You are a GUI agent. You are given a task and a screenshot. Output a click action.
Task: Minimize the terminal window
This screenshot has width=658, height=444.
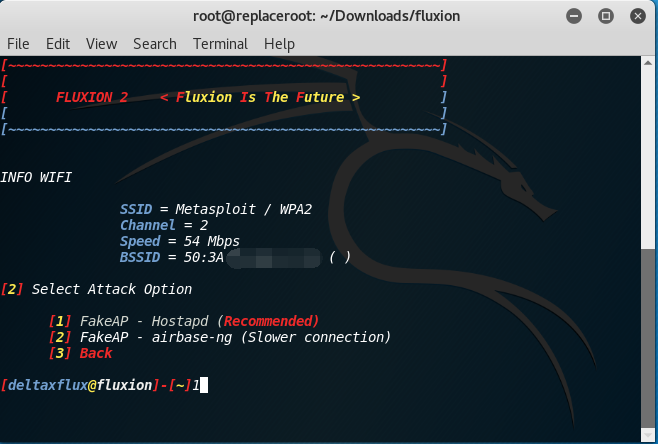point(574,16)
